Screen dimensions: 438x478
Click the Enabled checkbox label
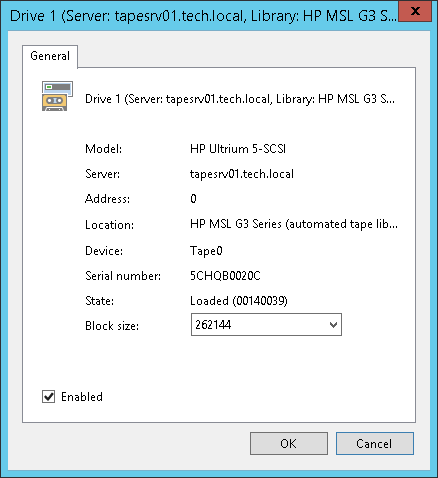pos(82,397)
